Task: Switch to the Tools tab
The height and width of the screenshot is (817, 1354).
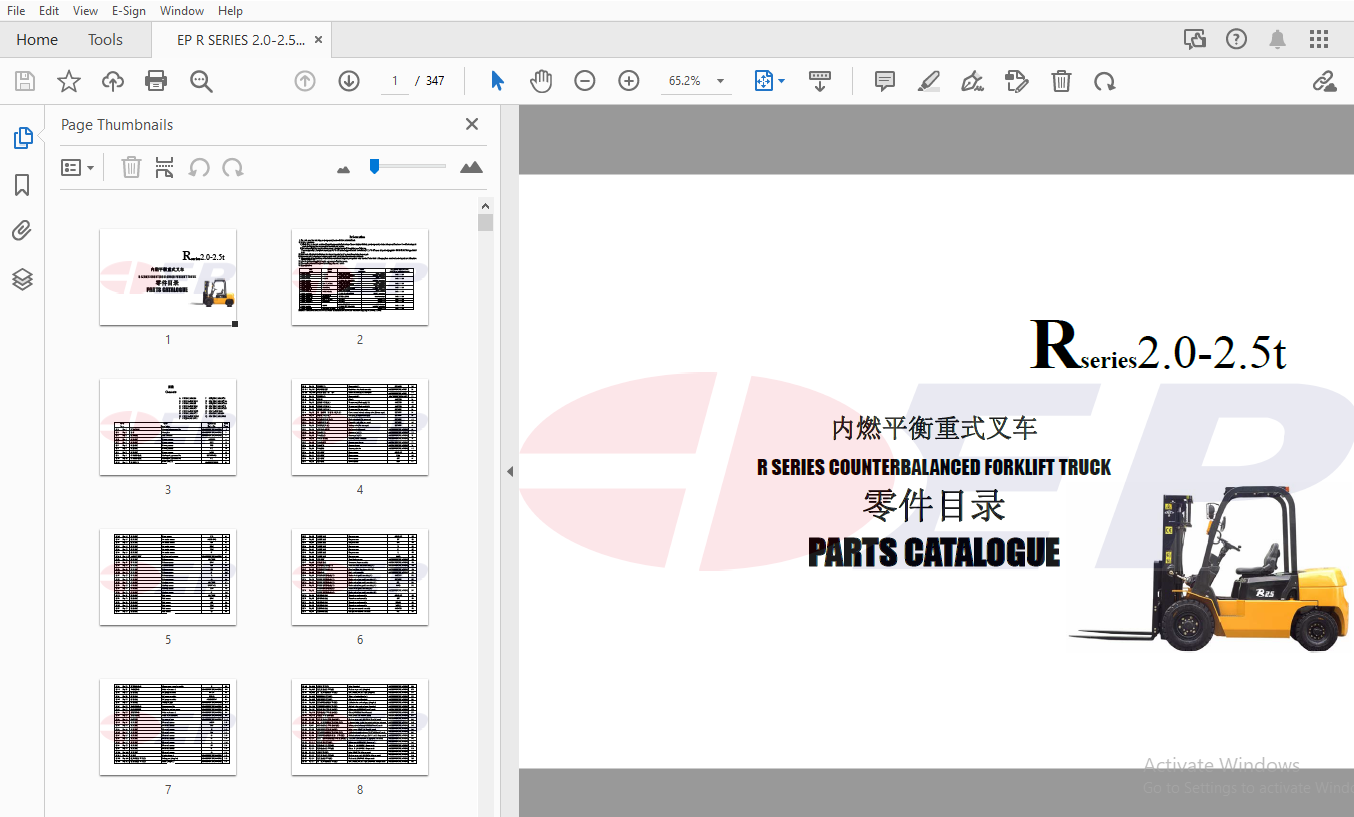Action: click(x=105, y=40)
